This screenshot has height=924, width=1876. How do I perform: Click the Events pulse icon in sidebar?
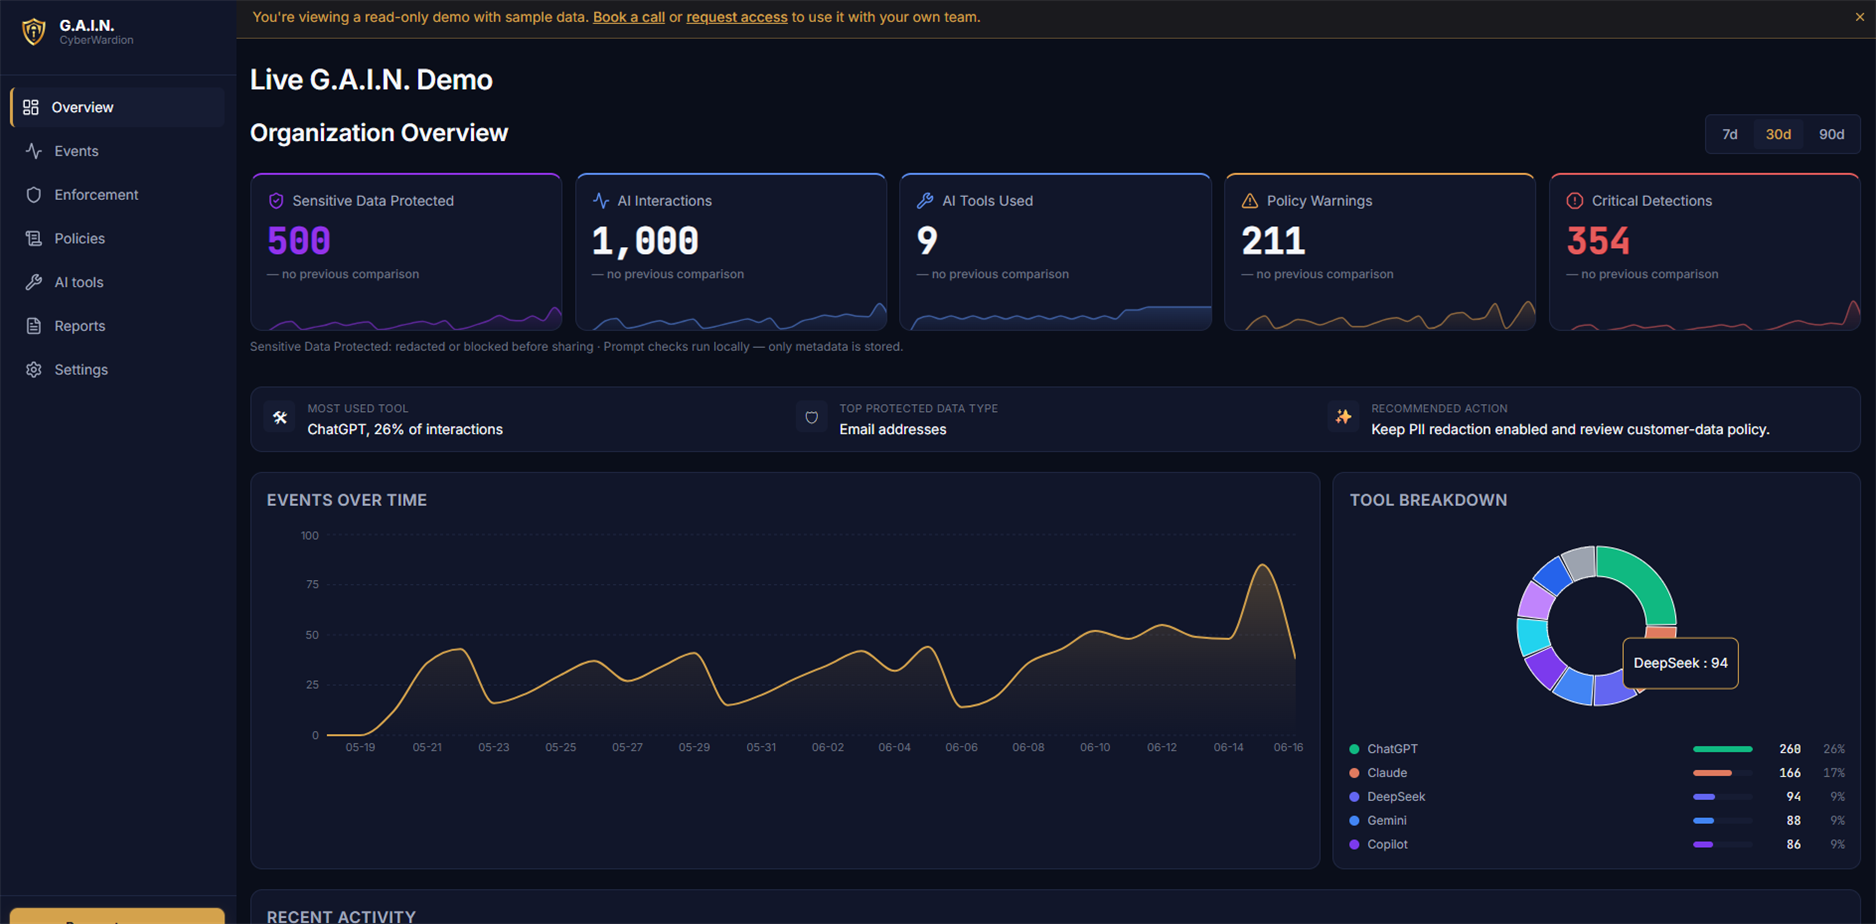pyautogui.click(x=34, y=151)
